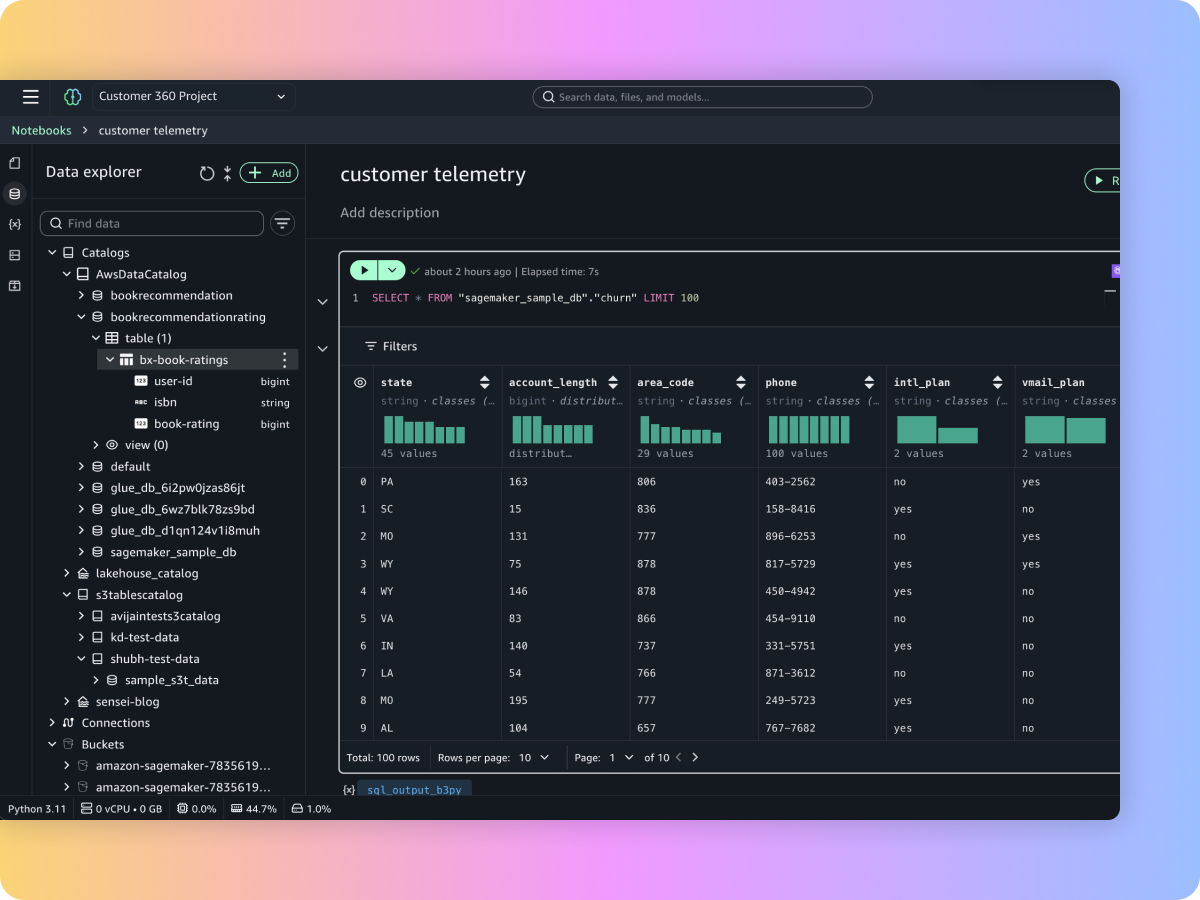Expand the sagemaker_sample_db database node
The height and width of the screenshot is (900, 1200).
click(82, 552)
